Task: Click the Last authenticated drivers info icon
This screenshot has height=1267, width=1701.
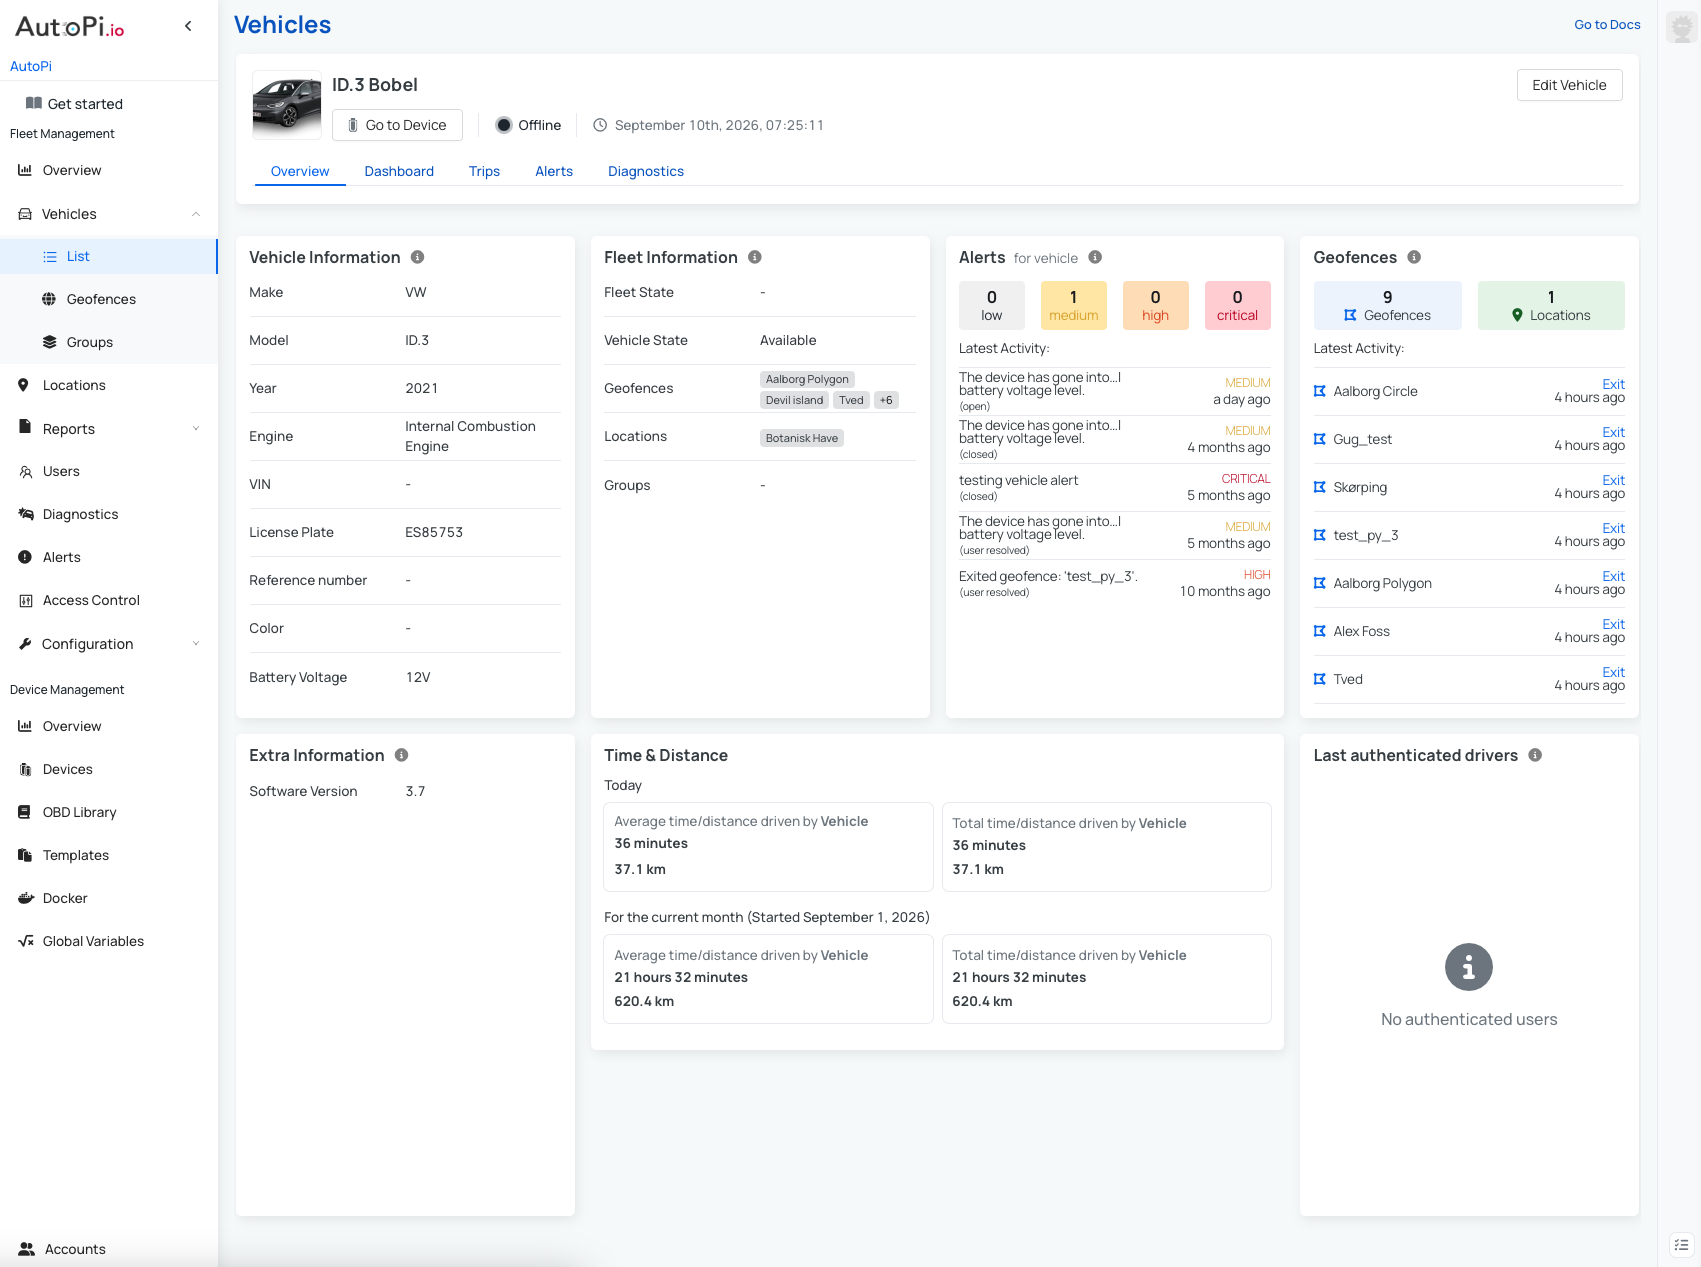Action: tap(1535, 755)
